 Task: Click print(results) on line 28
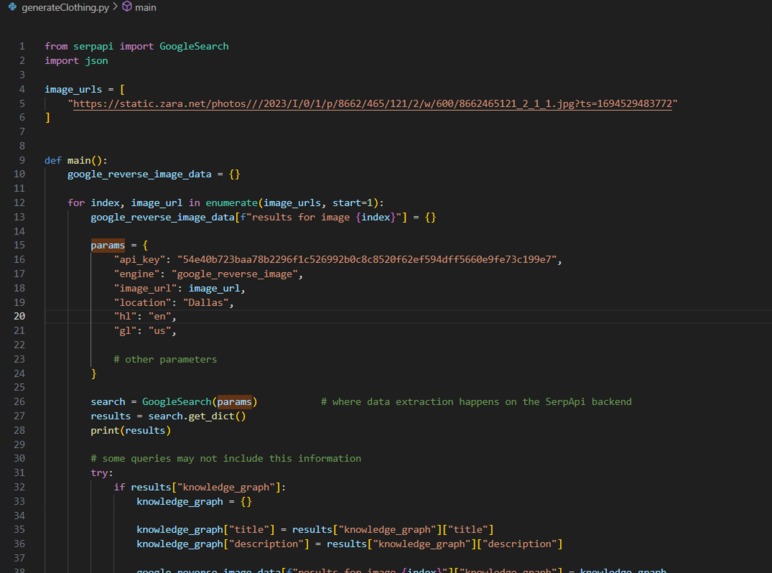(x=130, y=430)
